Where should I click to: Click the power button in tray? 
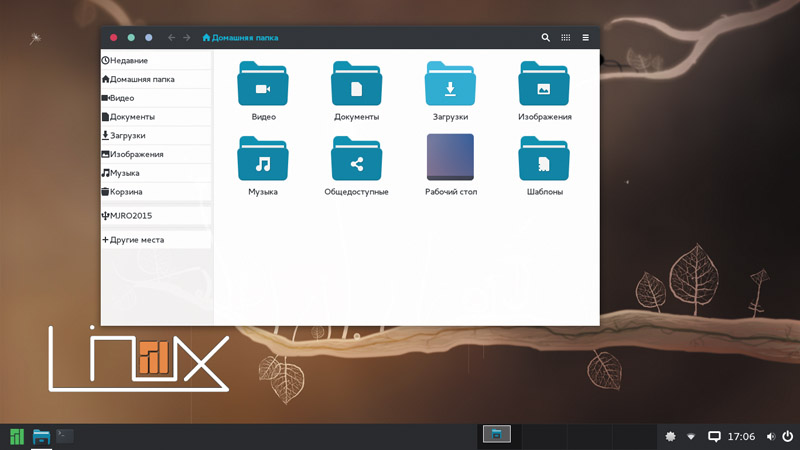click(788, 436)
